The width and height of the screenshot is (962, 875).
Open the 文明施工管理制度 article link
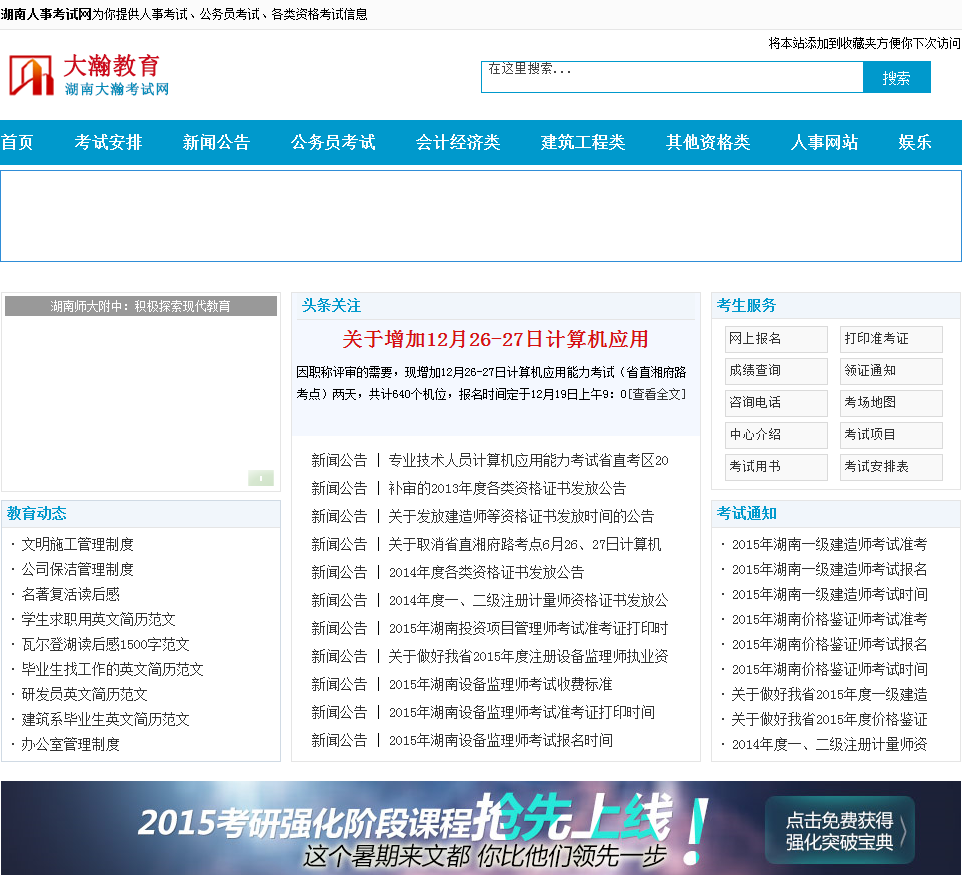(x=78, y=544)
